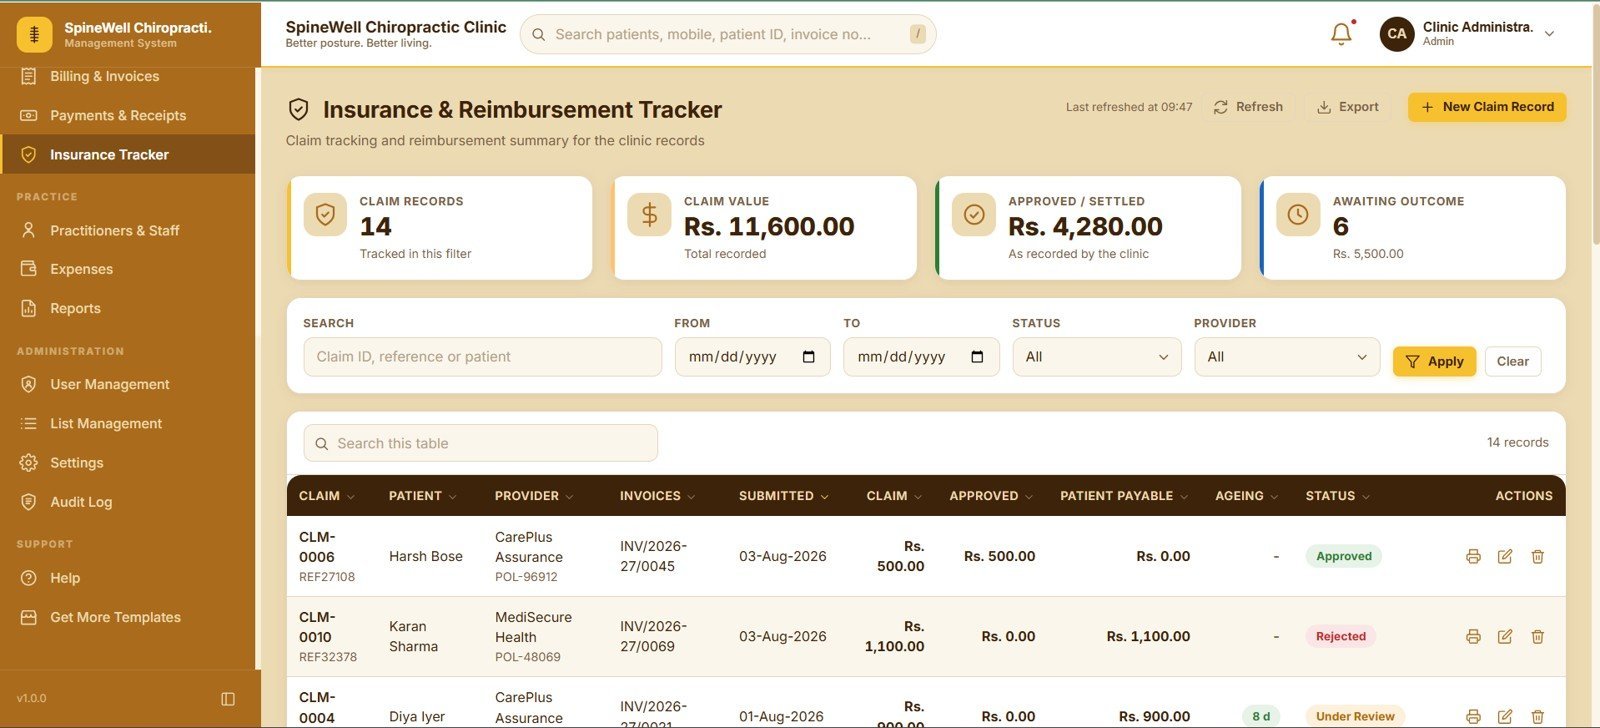The image size is (1600, 728).
Task: Print the CLM-0010 claim
Action: coord(1473,637)
